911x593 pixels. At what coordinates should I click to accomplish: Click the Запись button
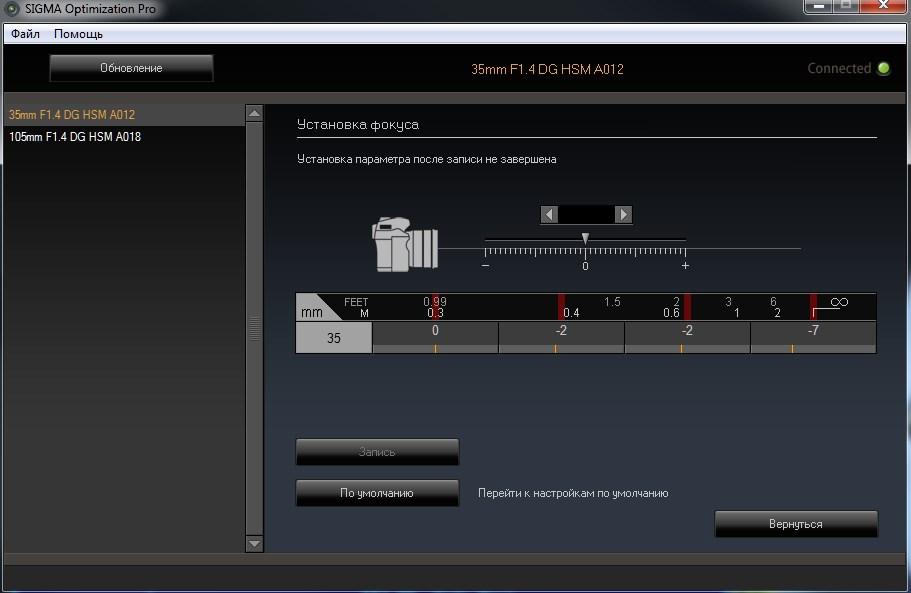(377, 452)
